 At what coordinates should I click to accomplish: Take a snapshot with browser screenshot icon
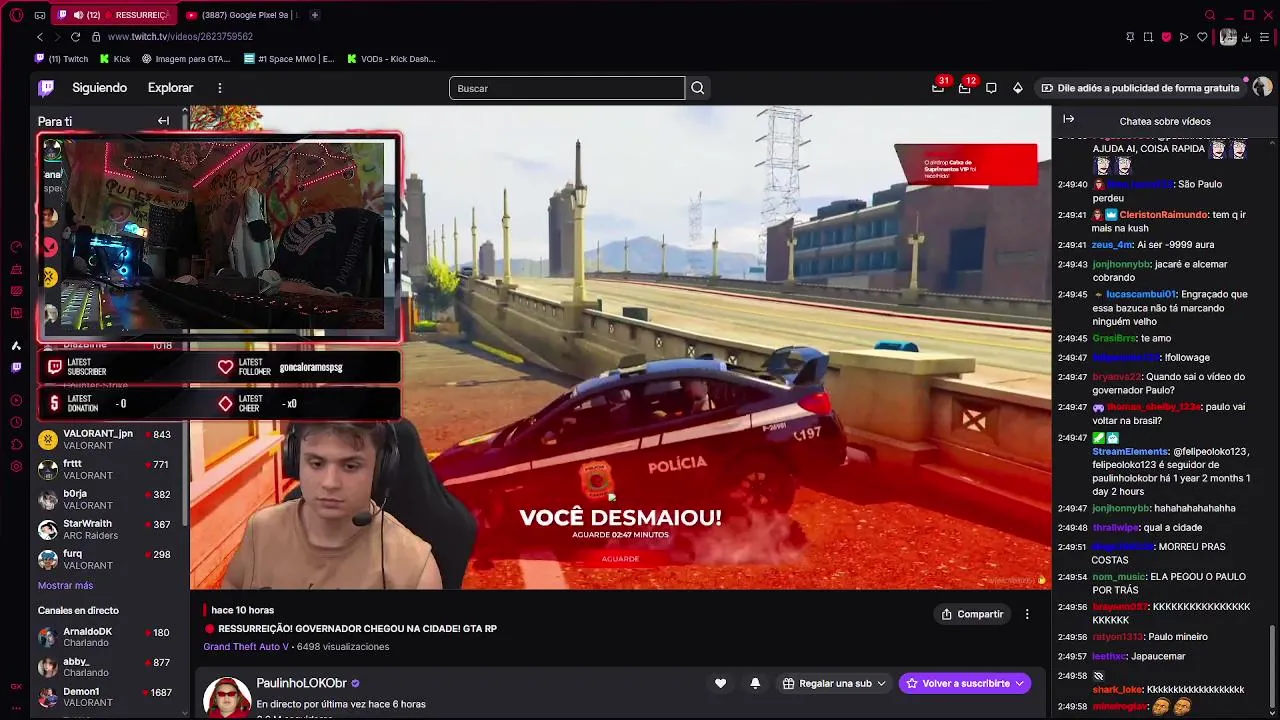[x=1148, y=37]
